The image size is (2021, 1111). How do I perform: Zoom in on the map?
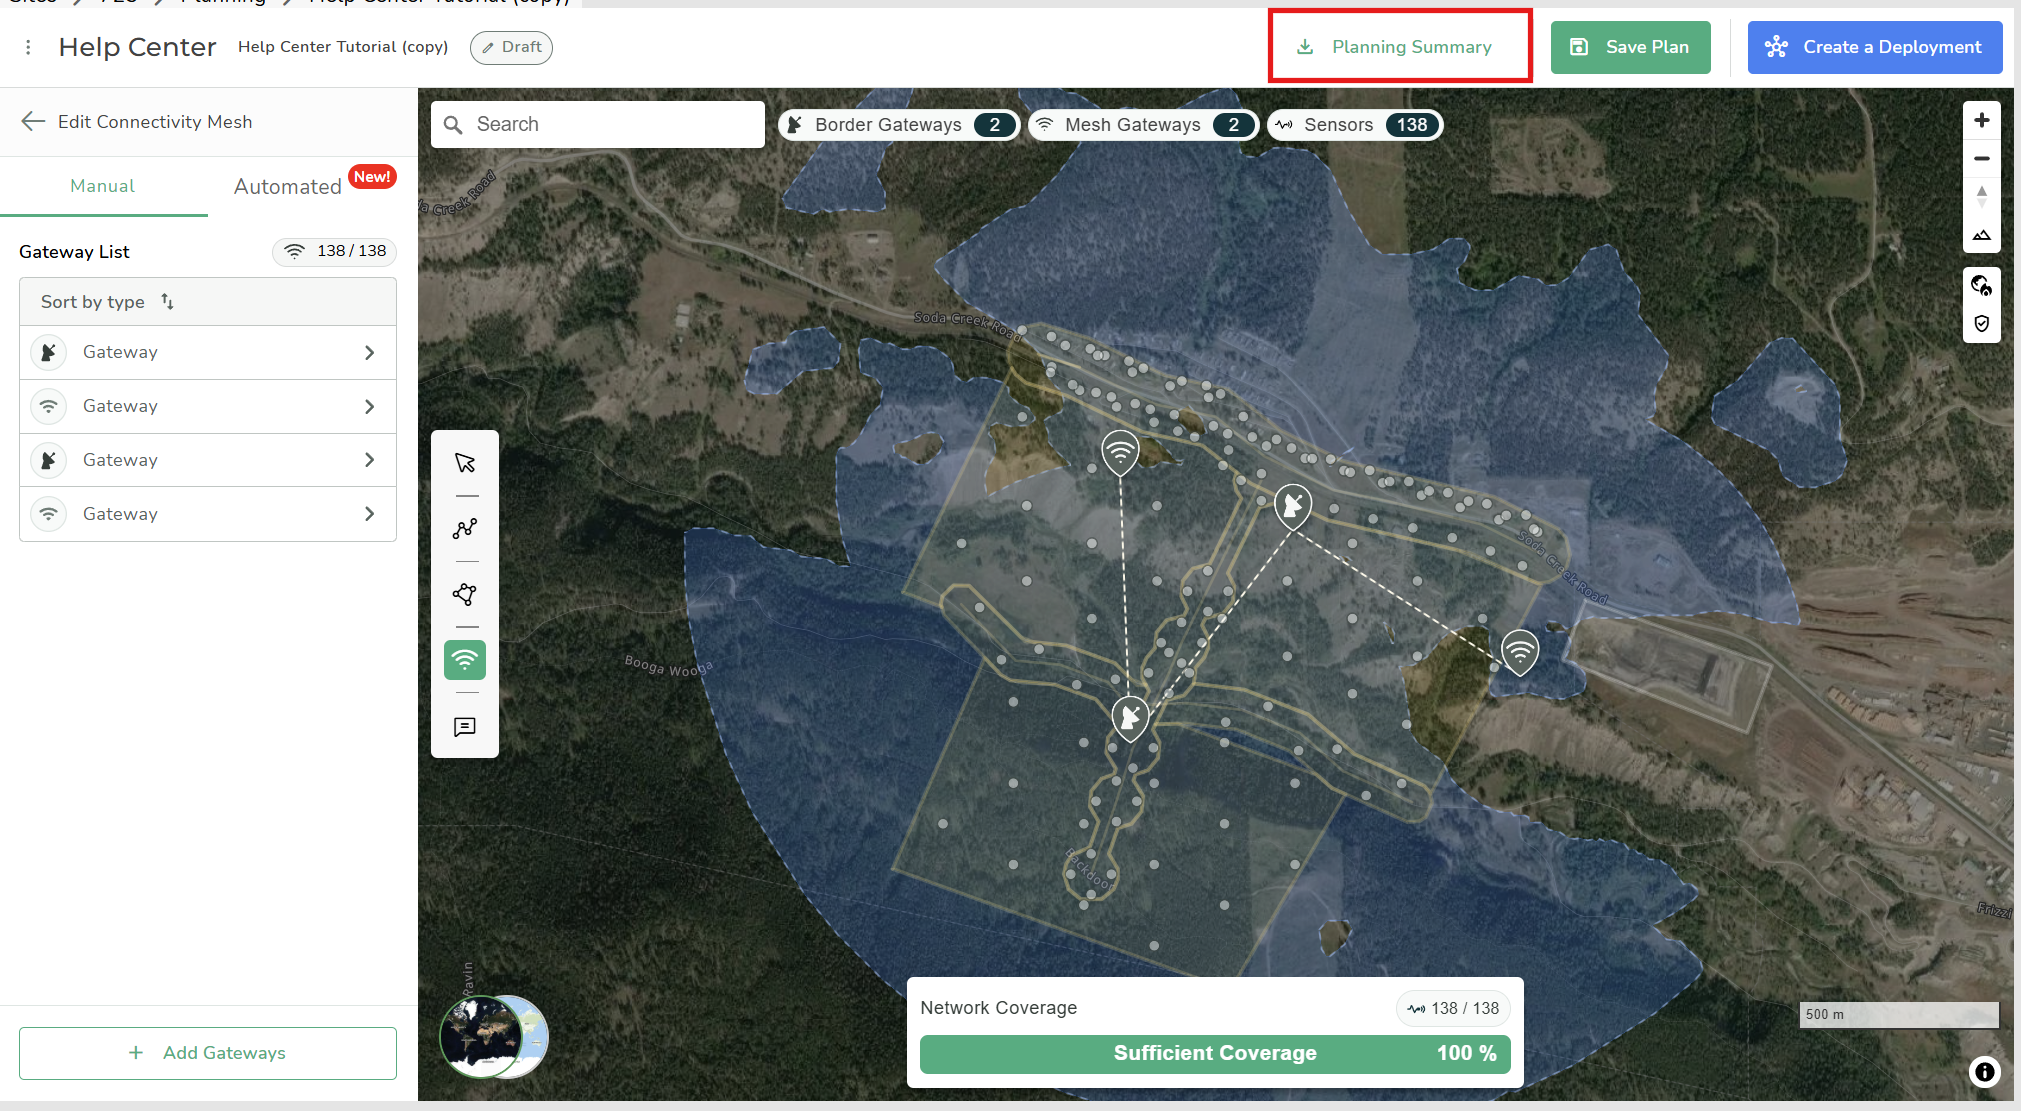1981,121
